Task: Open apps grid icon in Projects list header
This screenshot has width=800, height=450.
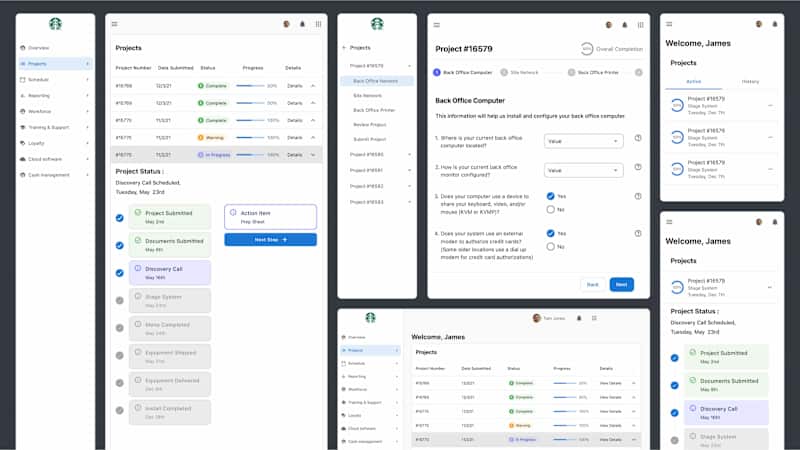Action: (x=318, y=24)
